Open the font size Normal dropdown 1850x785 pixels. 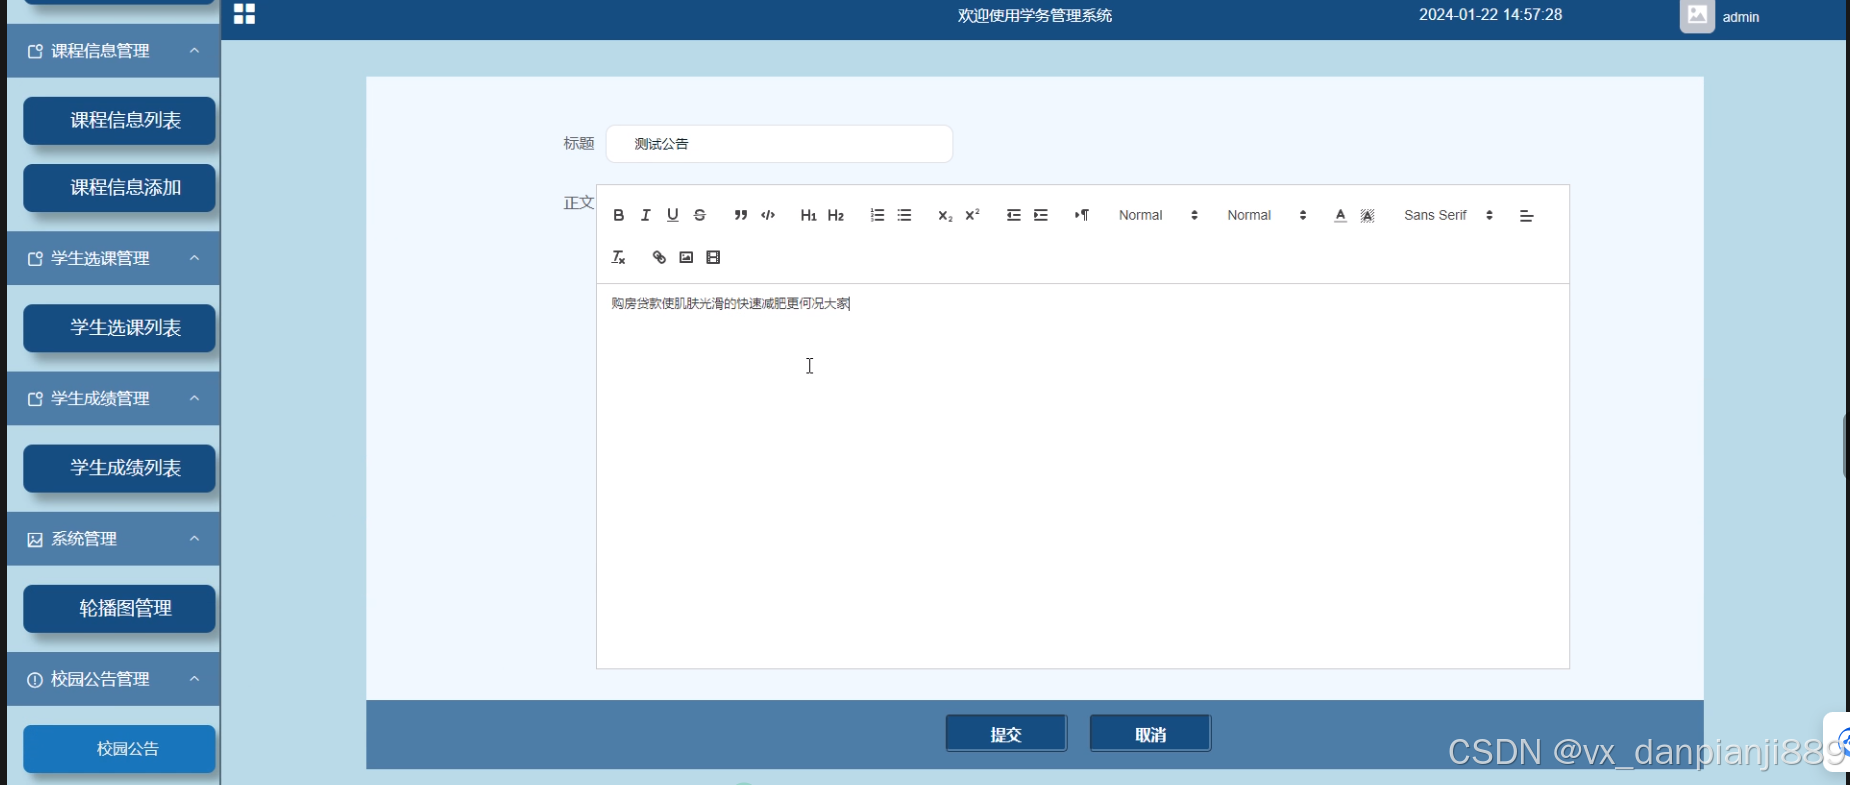[1158, 215]
